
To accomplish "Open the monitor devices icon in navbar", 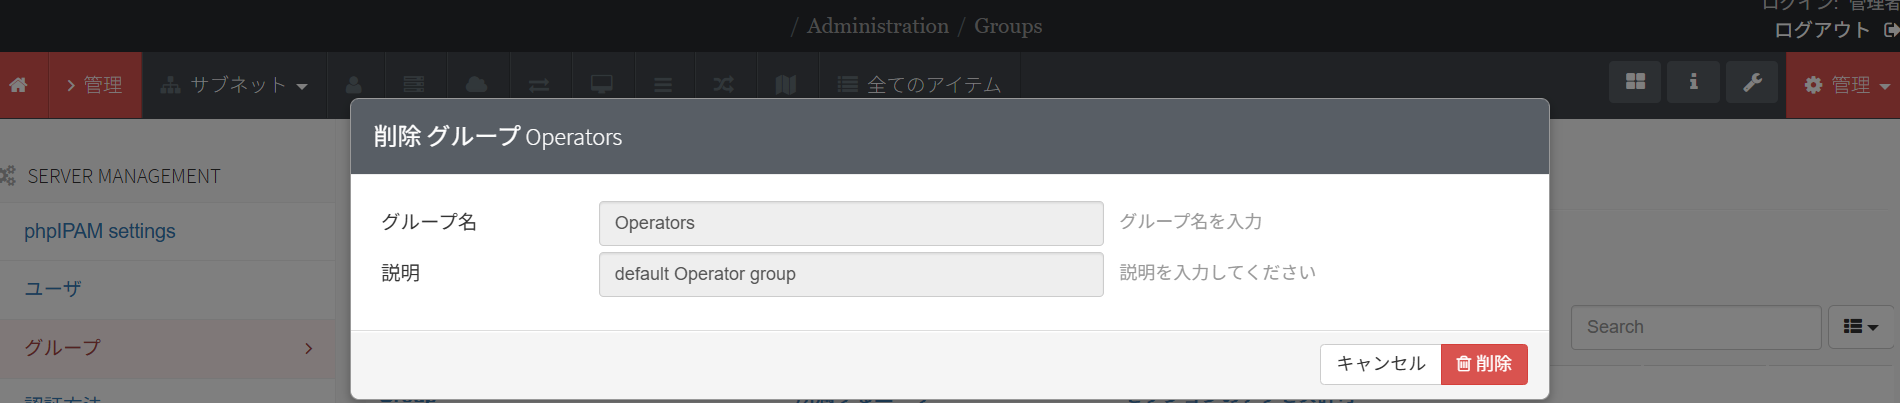I will (x=602, y=85).
